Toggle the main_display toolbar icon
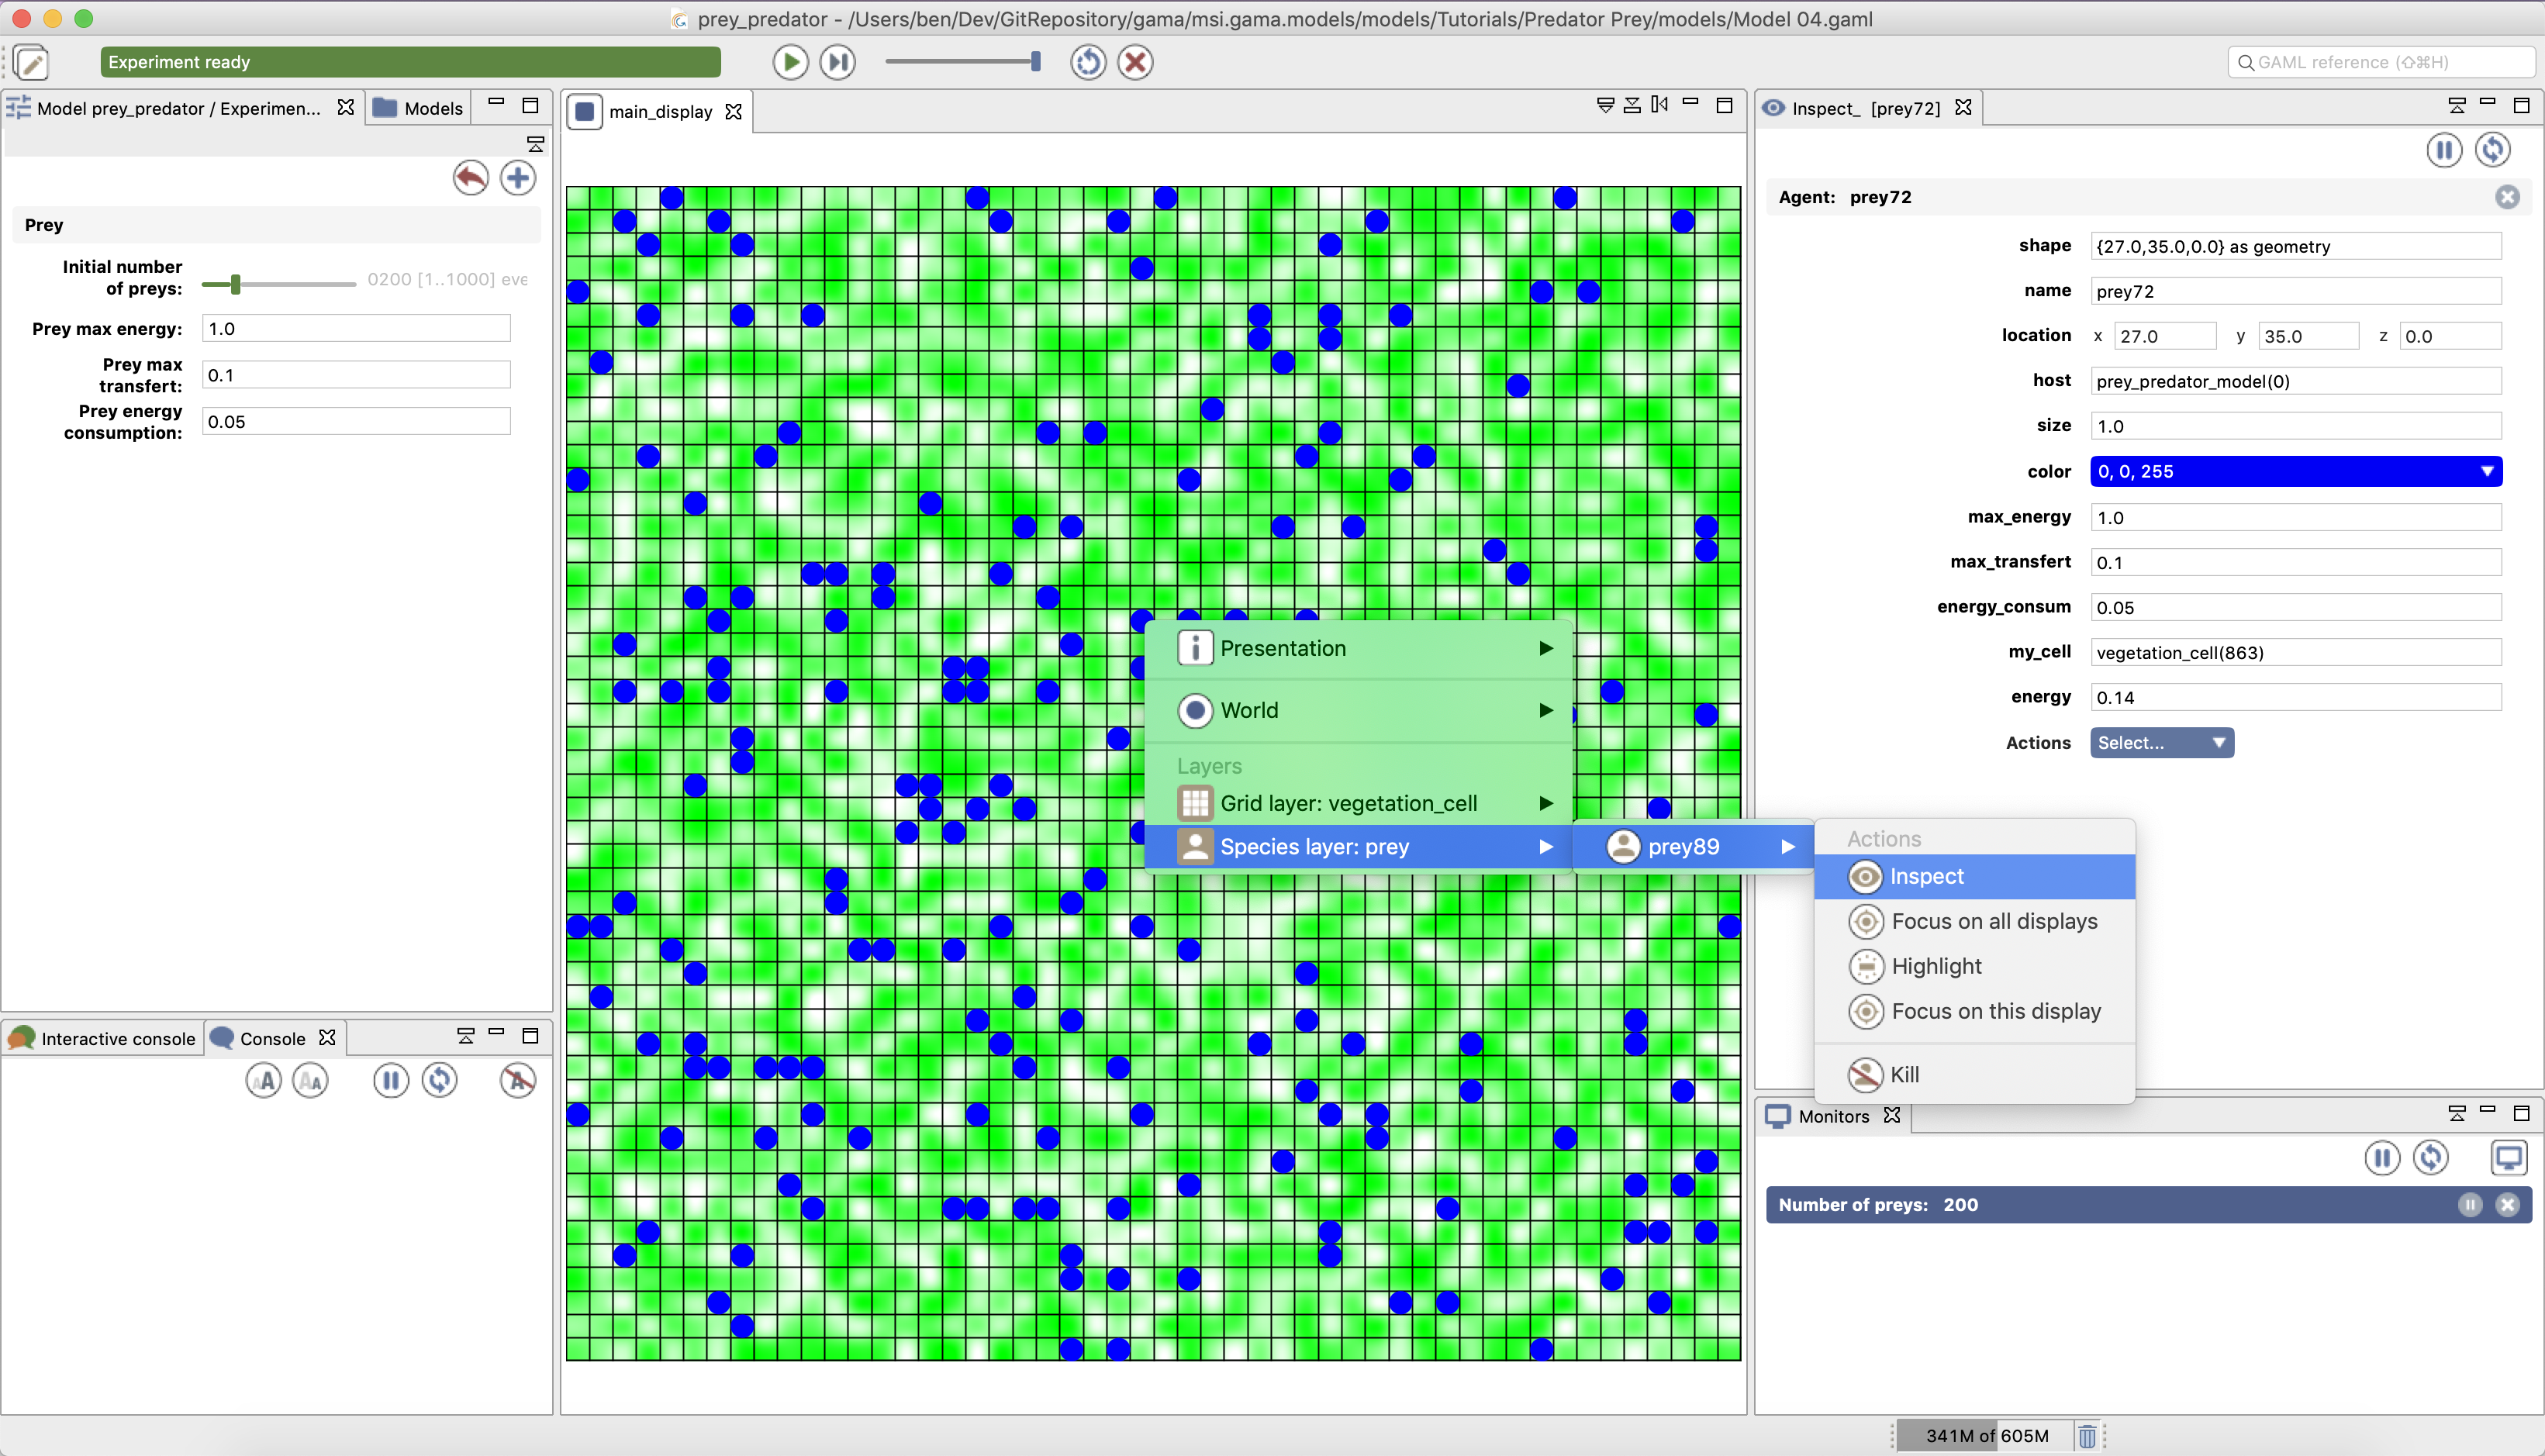 (x=1605, y=105)
